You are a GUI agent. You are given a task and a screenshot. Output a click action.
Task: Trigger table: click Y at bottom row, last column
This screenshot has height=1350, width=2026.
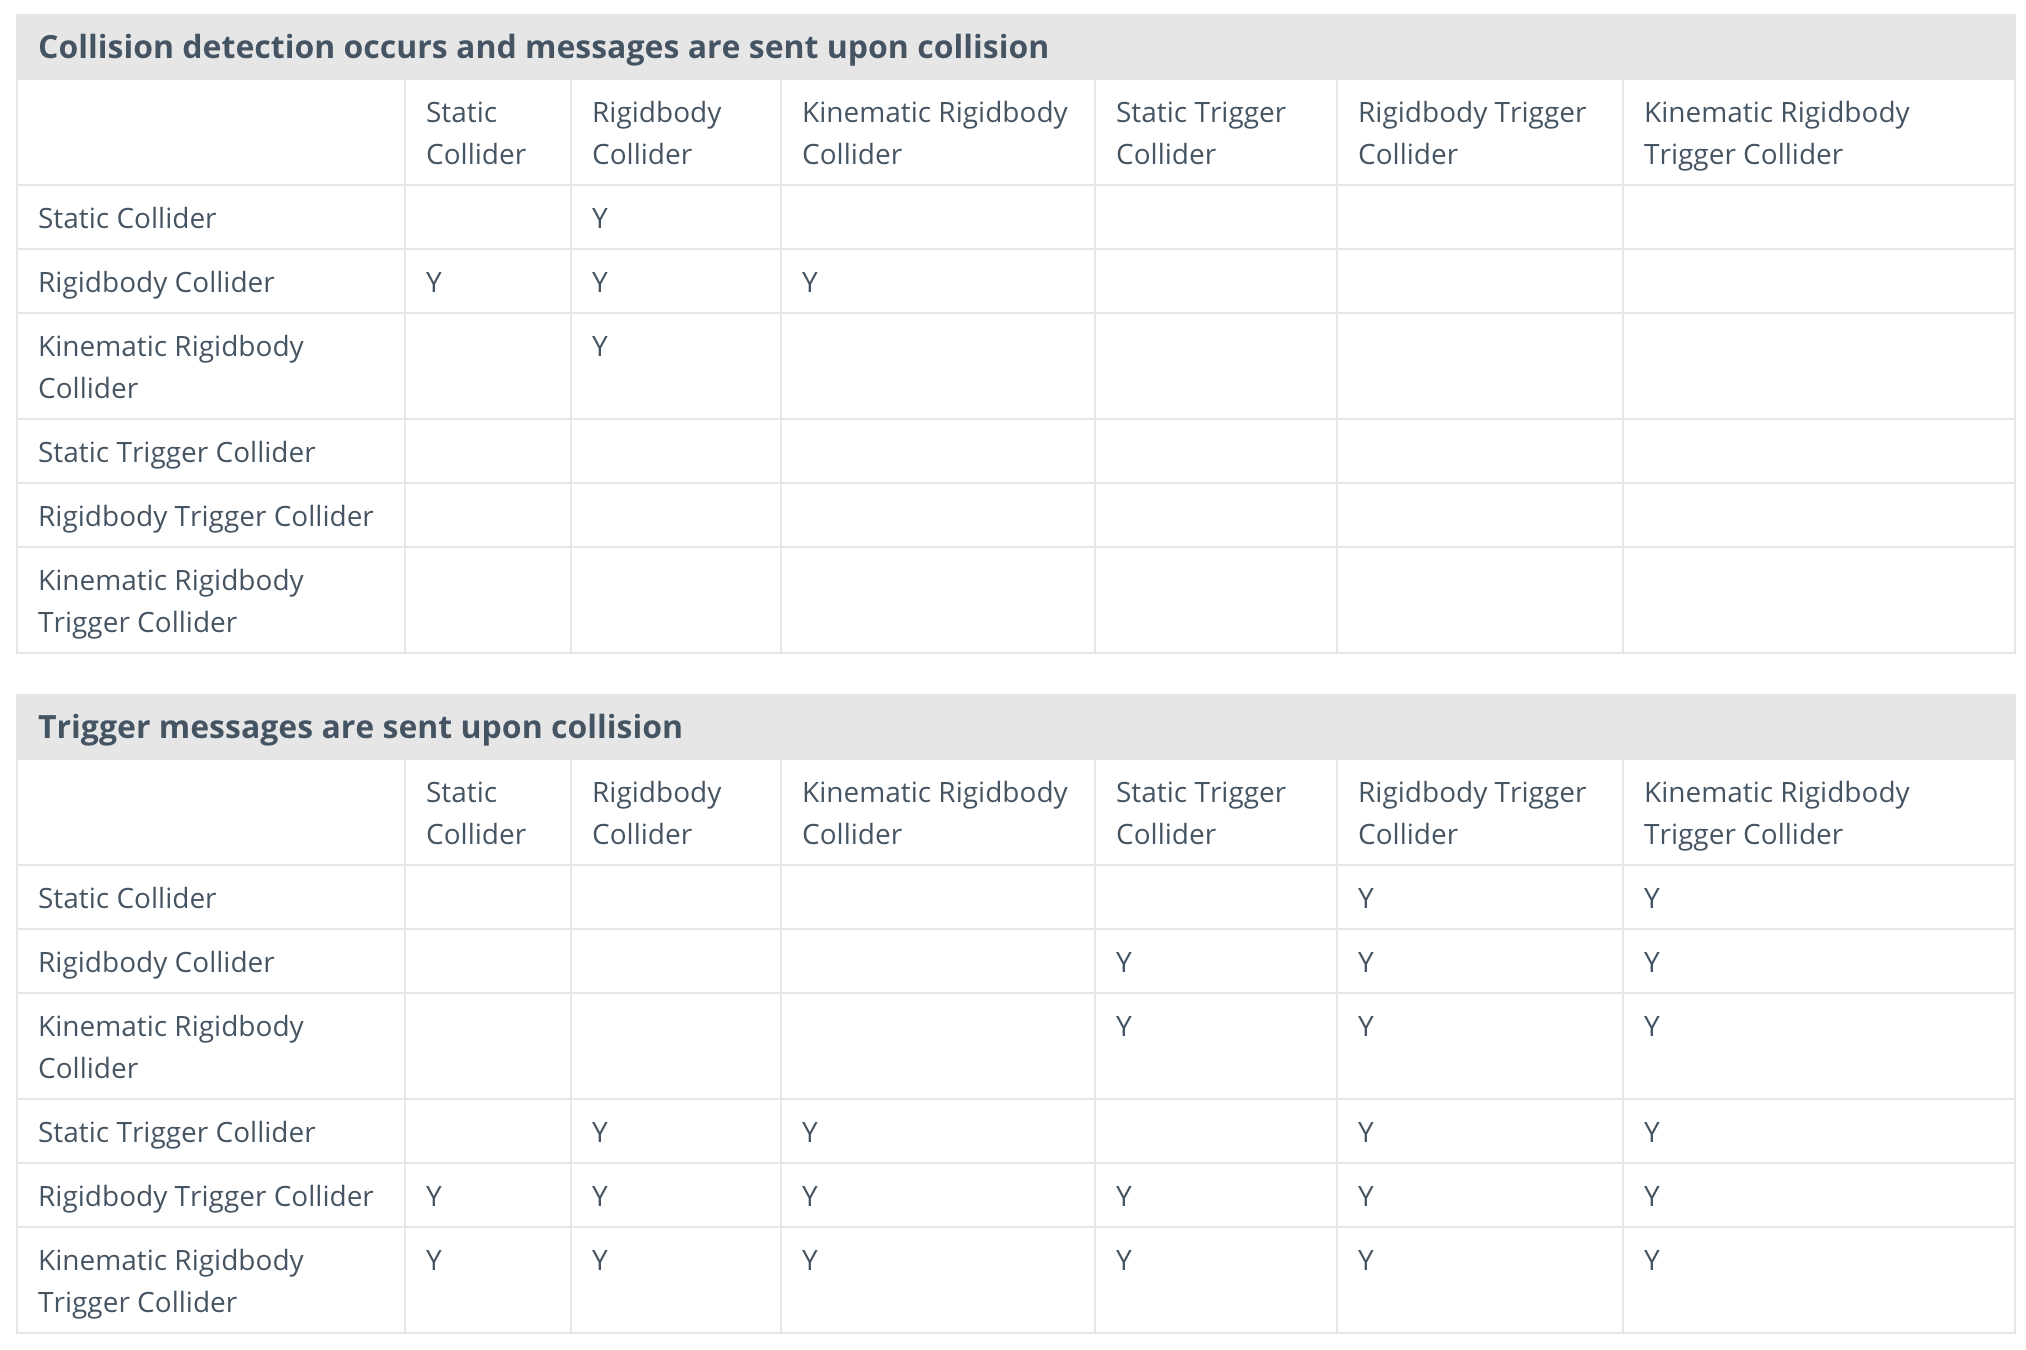[1652, 1260]
